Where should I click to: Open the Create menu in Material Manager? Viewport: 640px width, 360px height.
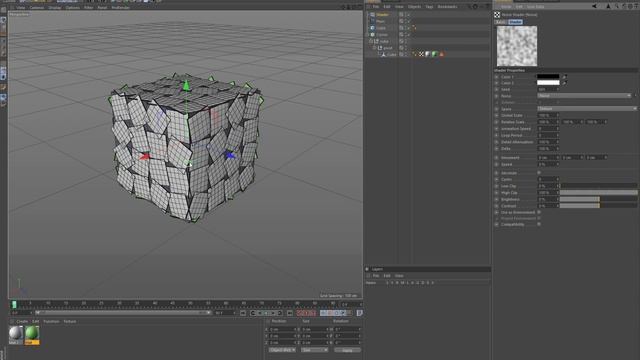tap(22, 321)
